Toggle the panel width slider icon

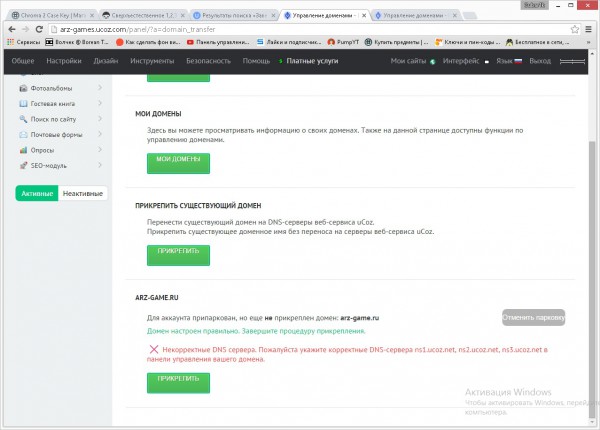coord(572,61)
